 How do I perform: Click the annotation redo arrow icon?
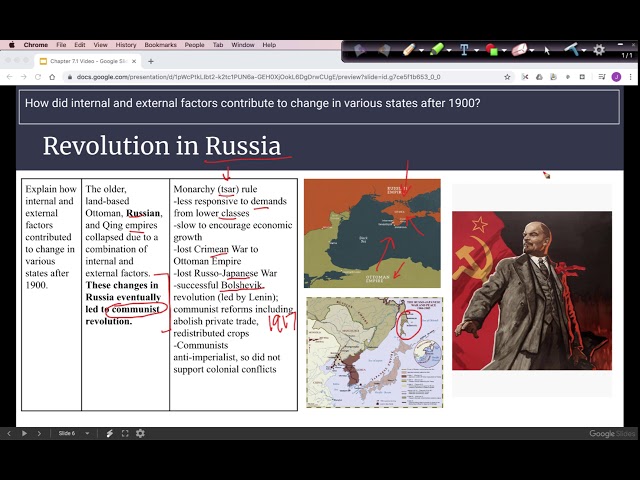384,50
